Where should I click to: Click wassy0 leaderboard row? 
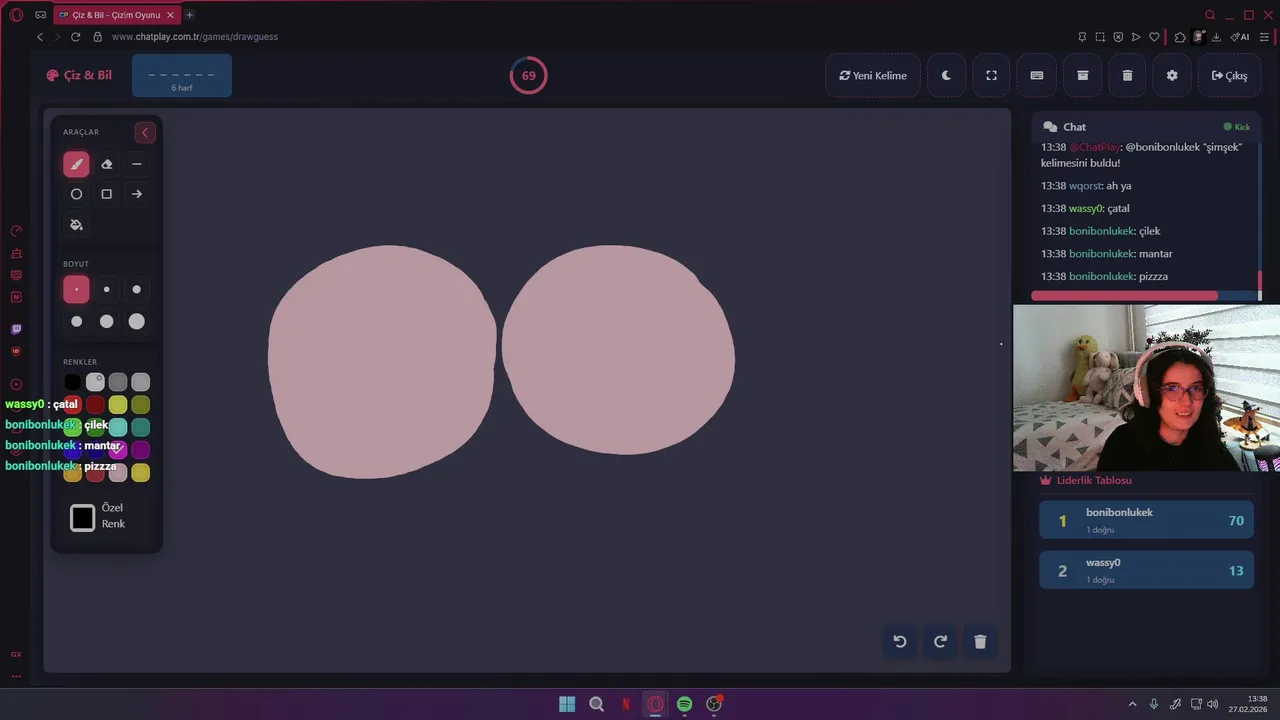click(x=1146, y=570)
